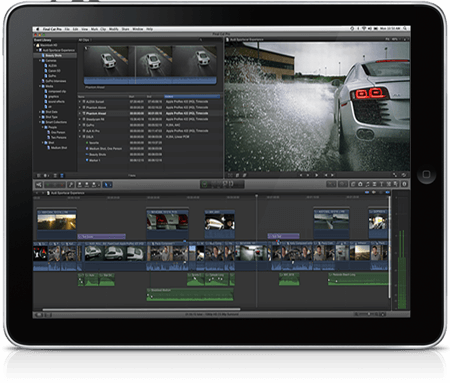Screen dimensions: 450x383
Task: Toggle the viewer fullscreen icon
Action: pos(395,175)
